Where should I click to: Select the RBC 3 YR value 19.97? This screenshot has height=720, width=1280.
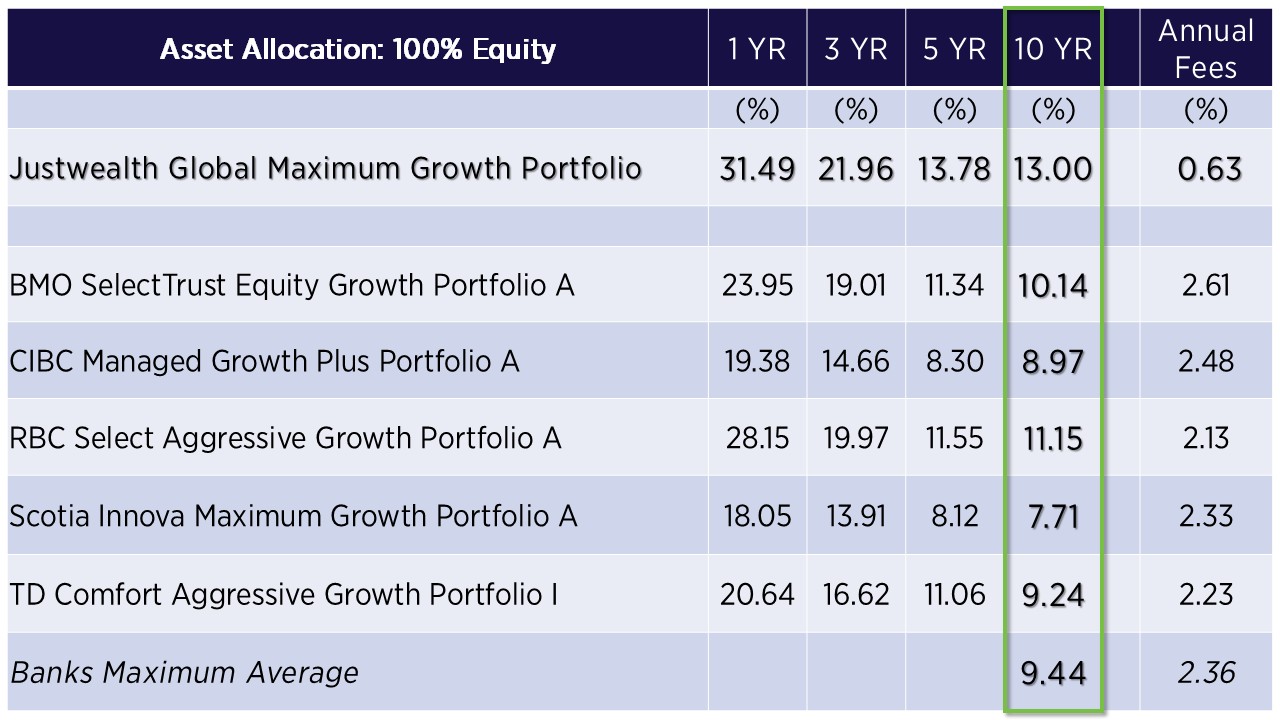856,438
